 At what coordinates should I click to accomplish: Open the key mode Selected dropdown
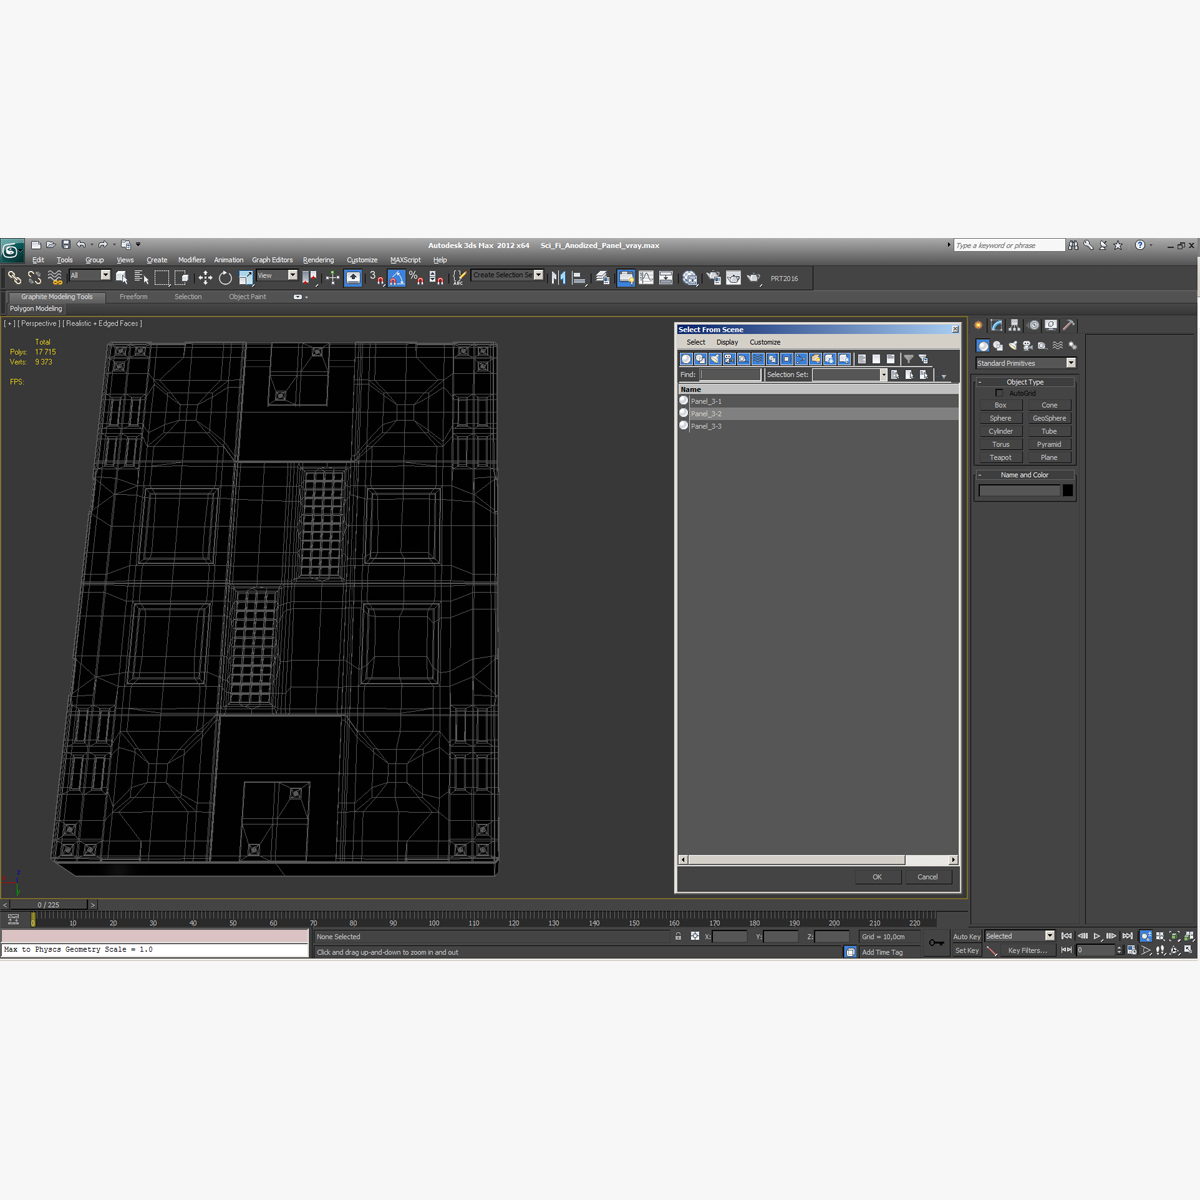pos(1020,936)
